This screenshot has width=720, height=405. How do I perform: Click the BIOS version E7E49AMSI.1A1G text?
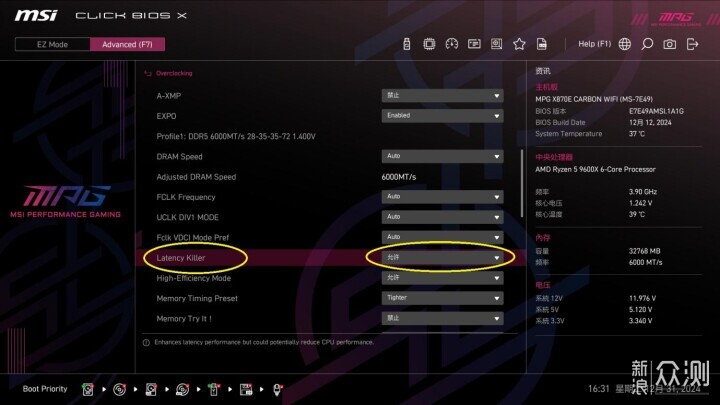[x=656, y=111]
